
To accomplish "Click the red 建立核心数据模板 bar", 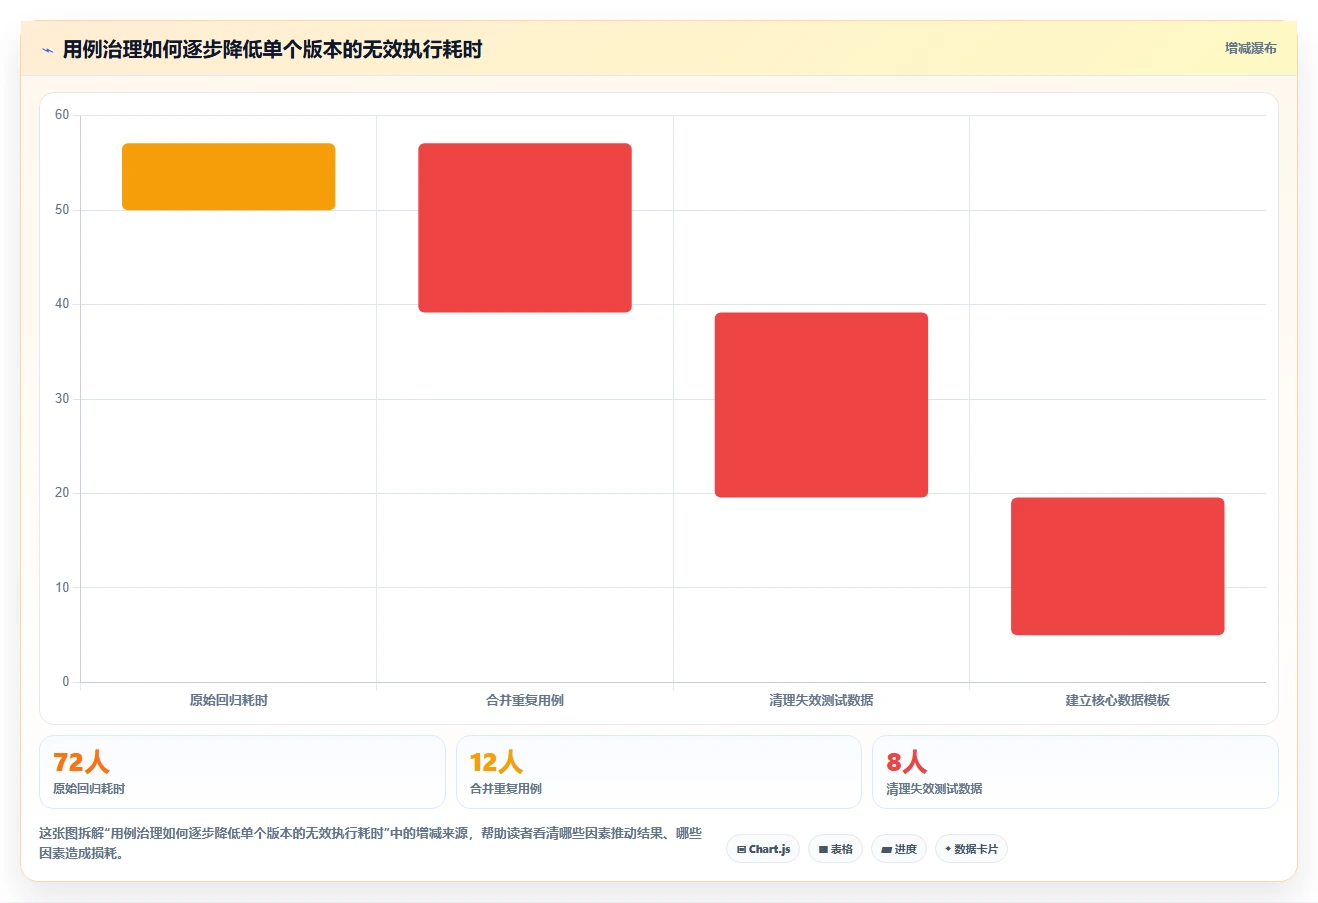I will pos(1117,566).
